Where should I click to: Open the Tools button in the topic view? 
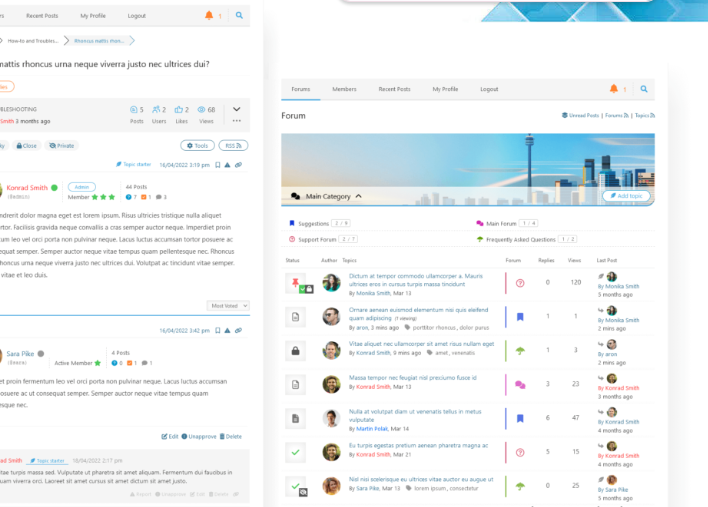pyautogui.click(x=196, y=145)
